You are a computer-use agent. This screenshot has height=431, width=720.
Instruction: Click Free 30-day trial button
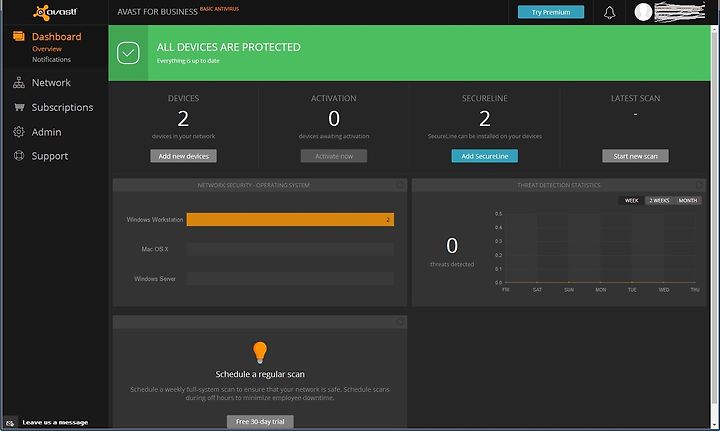[x=260, y=421]
